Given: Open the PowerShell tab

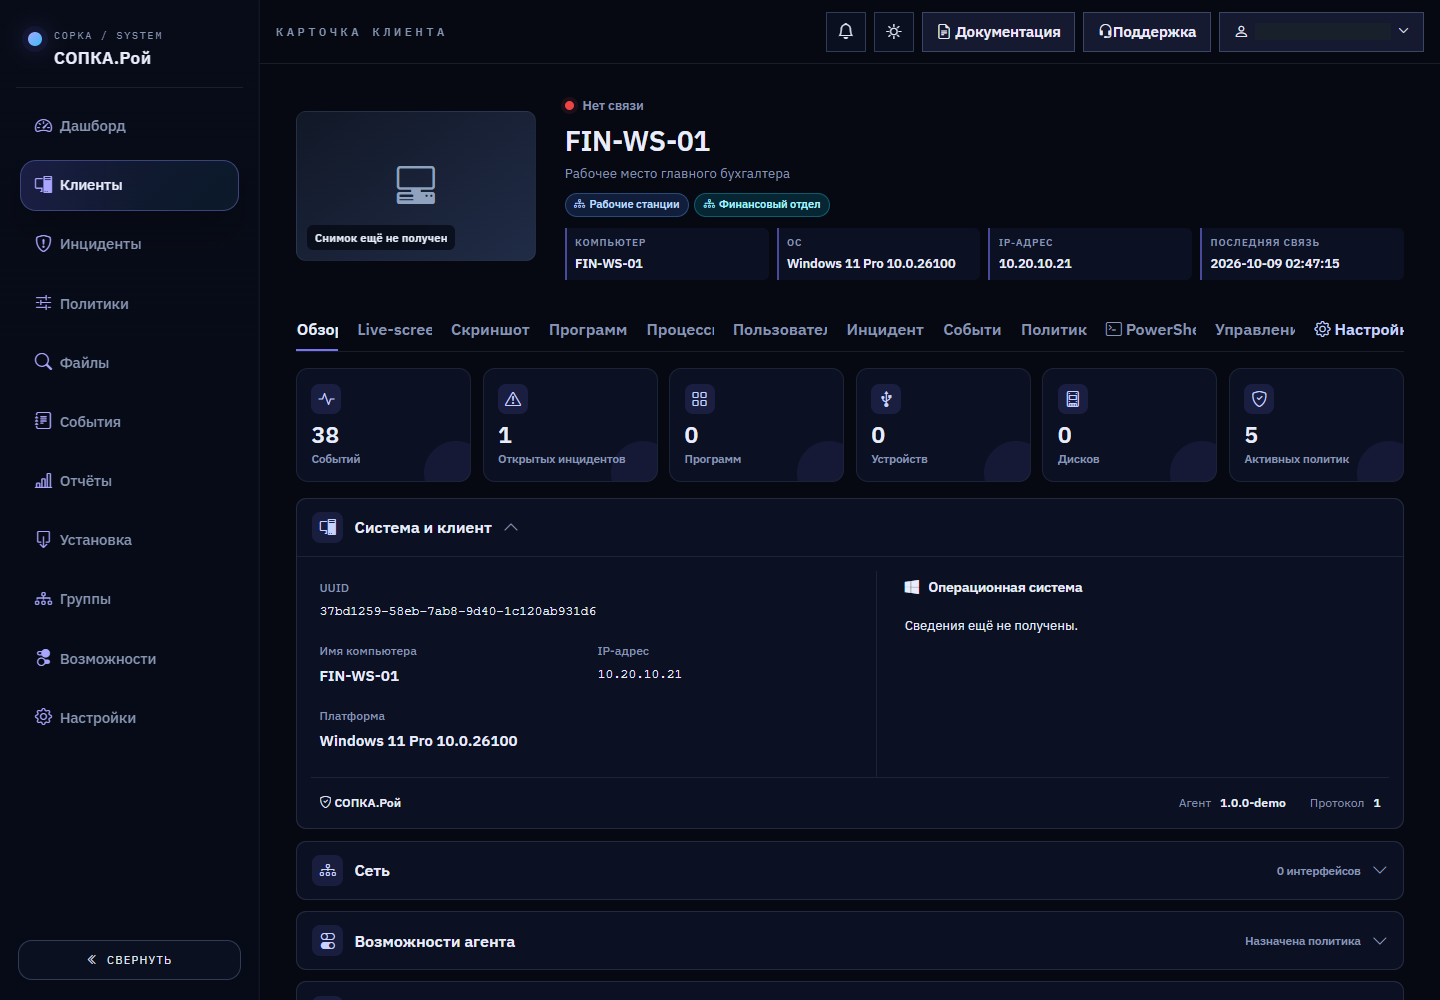Looking at the screenshot, I should click(1151, 330).
